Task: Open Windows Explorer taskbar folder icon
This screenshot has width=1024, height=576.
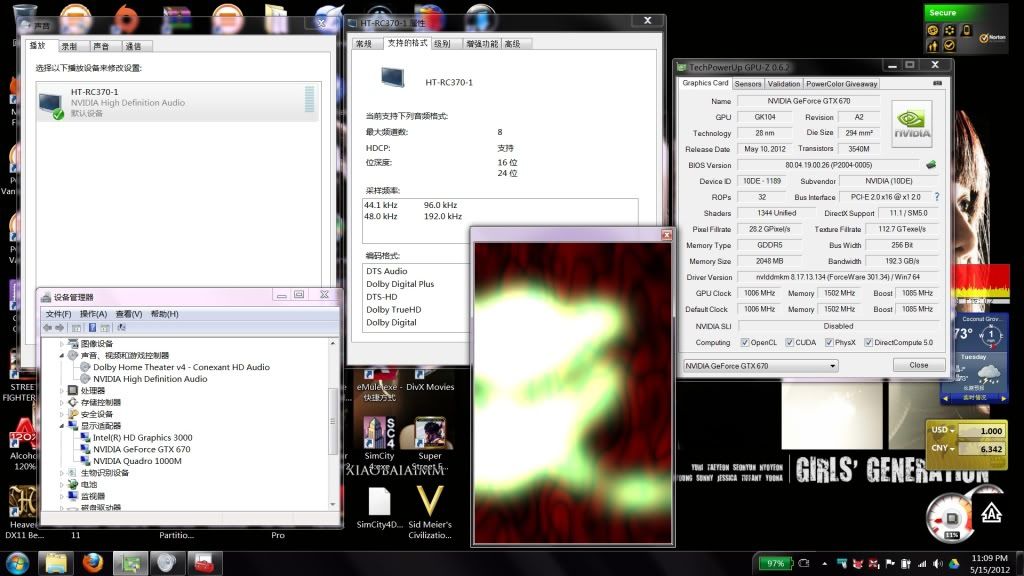Action: 56,562
